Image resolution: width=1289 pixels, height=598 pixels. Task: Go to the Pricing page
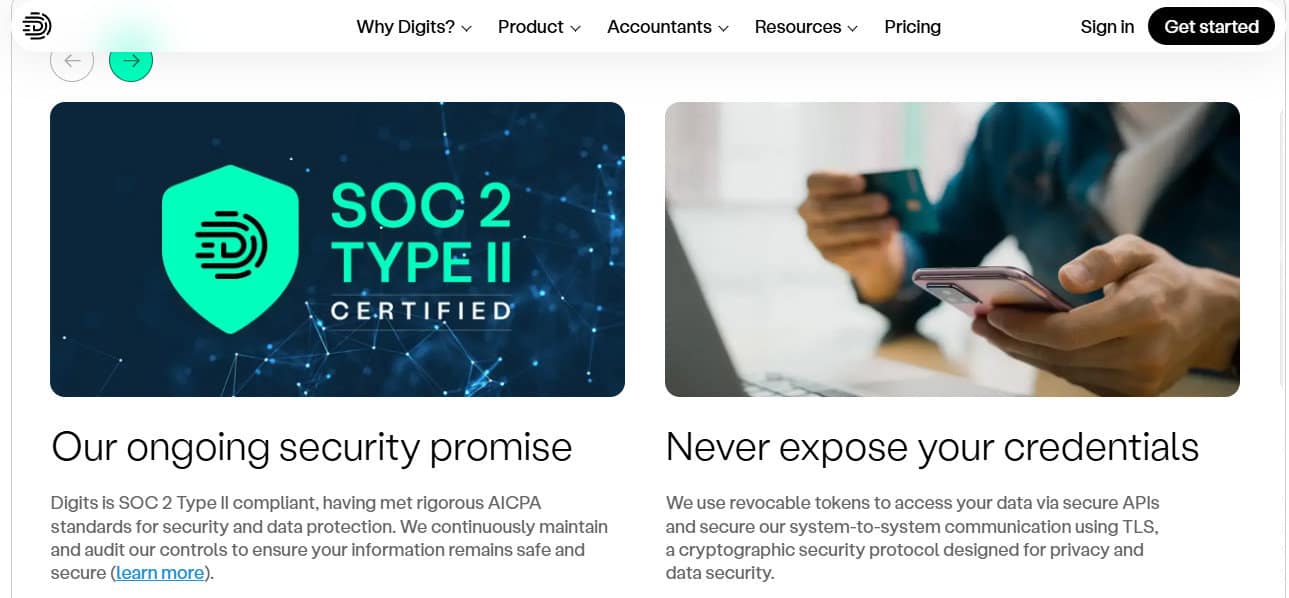click(x=912, y=27)
